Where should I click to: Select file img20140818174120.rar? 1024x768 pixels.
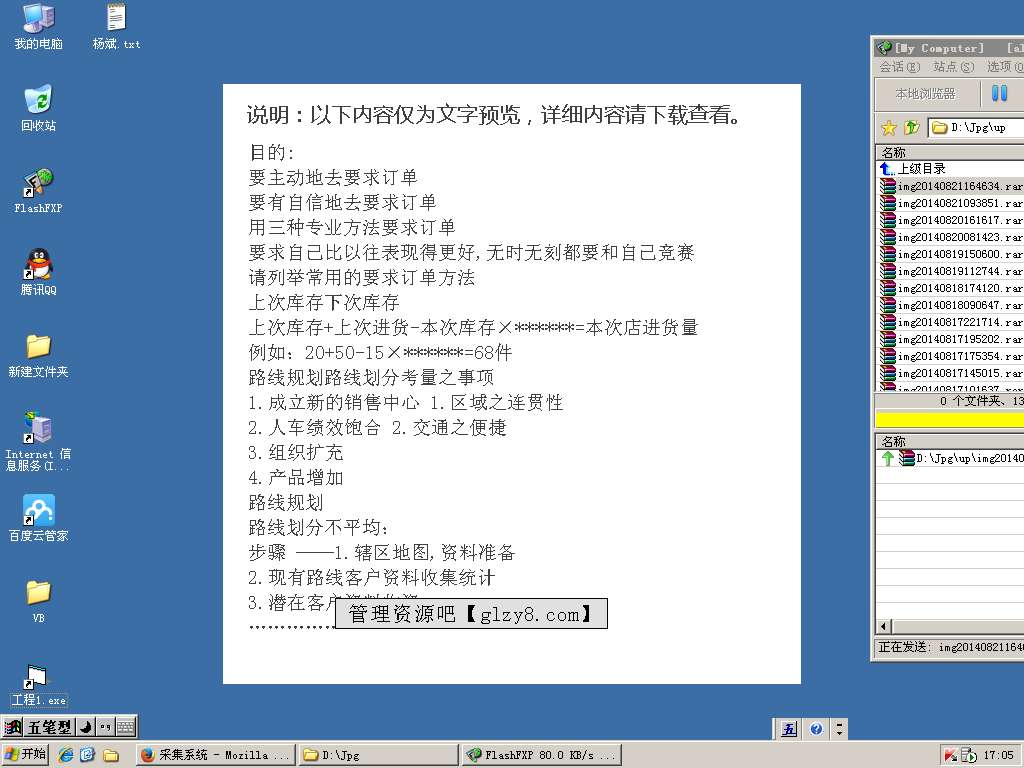click(x=951, y=288)
